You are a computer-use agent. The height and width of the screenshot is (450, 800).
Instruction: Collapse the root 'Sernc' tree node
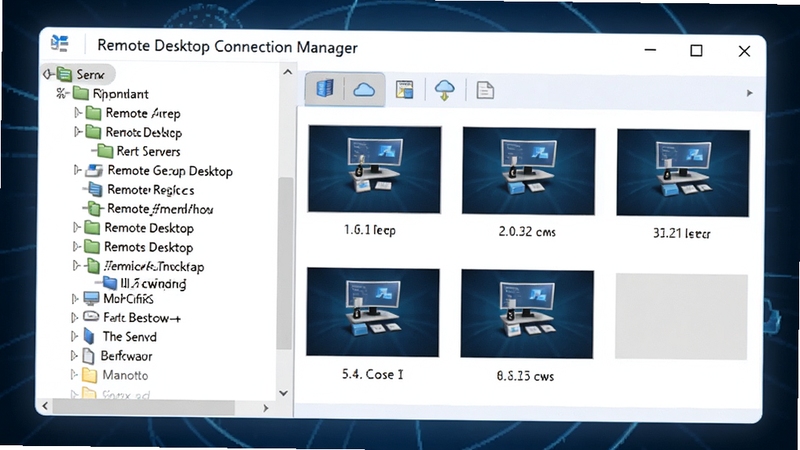[x=48, y=74]
